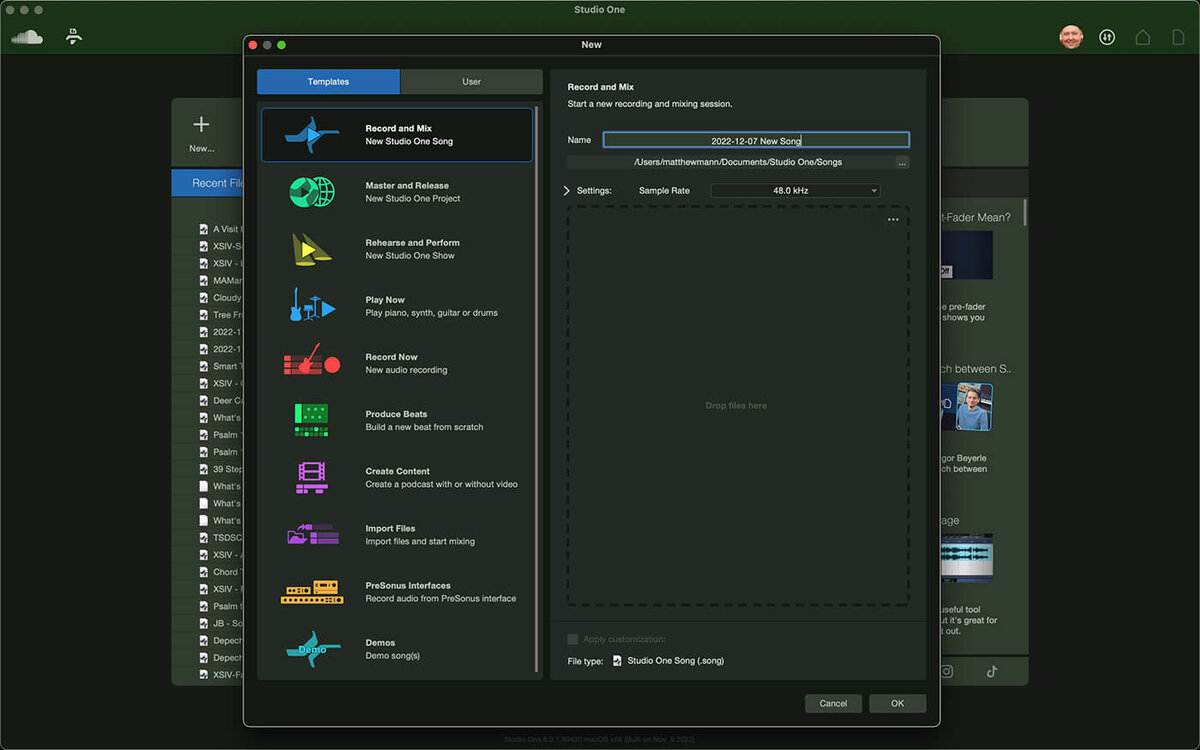1200x750 pixels.
Task: Toggle the Apply customization checkbox
Action: click(573, 639)
